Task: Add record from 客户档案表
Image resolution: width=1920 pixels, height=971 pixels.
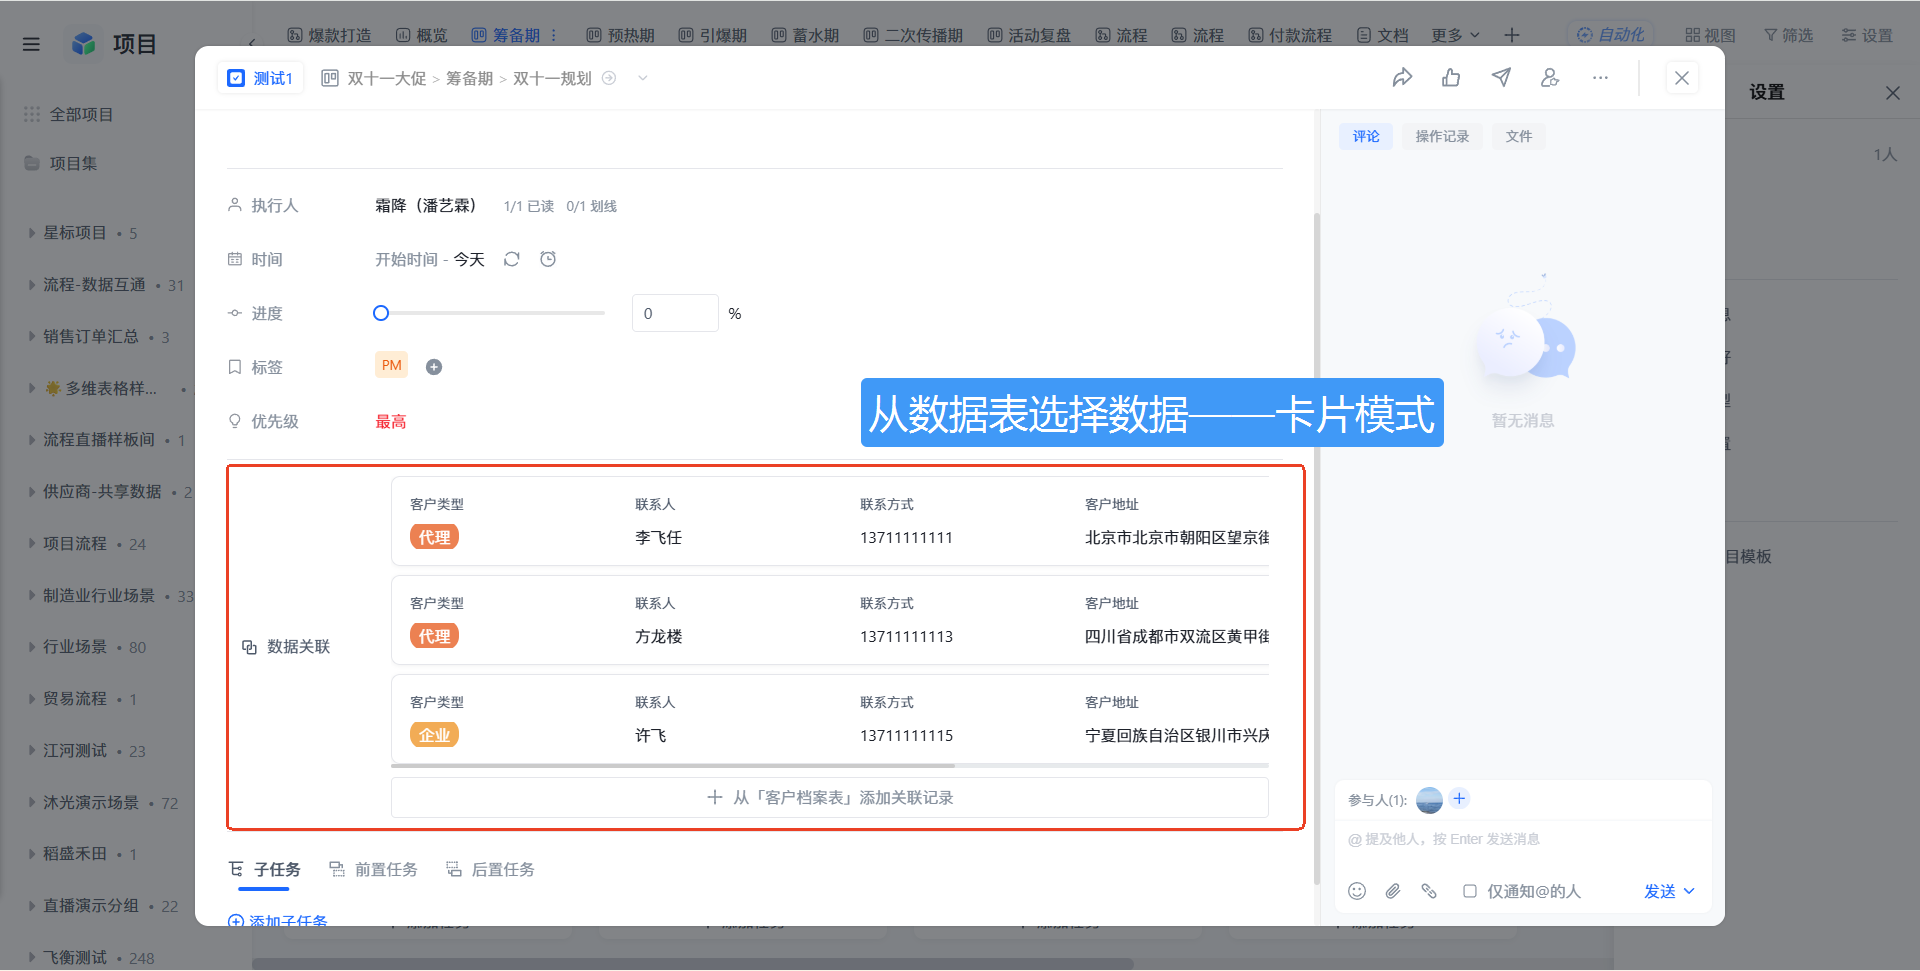Action: click(830, 797)
